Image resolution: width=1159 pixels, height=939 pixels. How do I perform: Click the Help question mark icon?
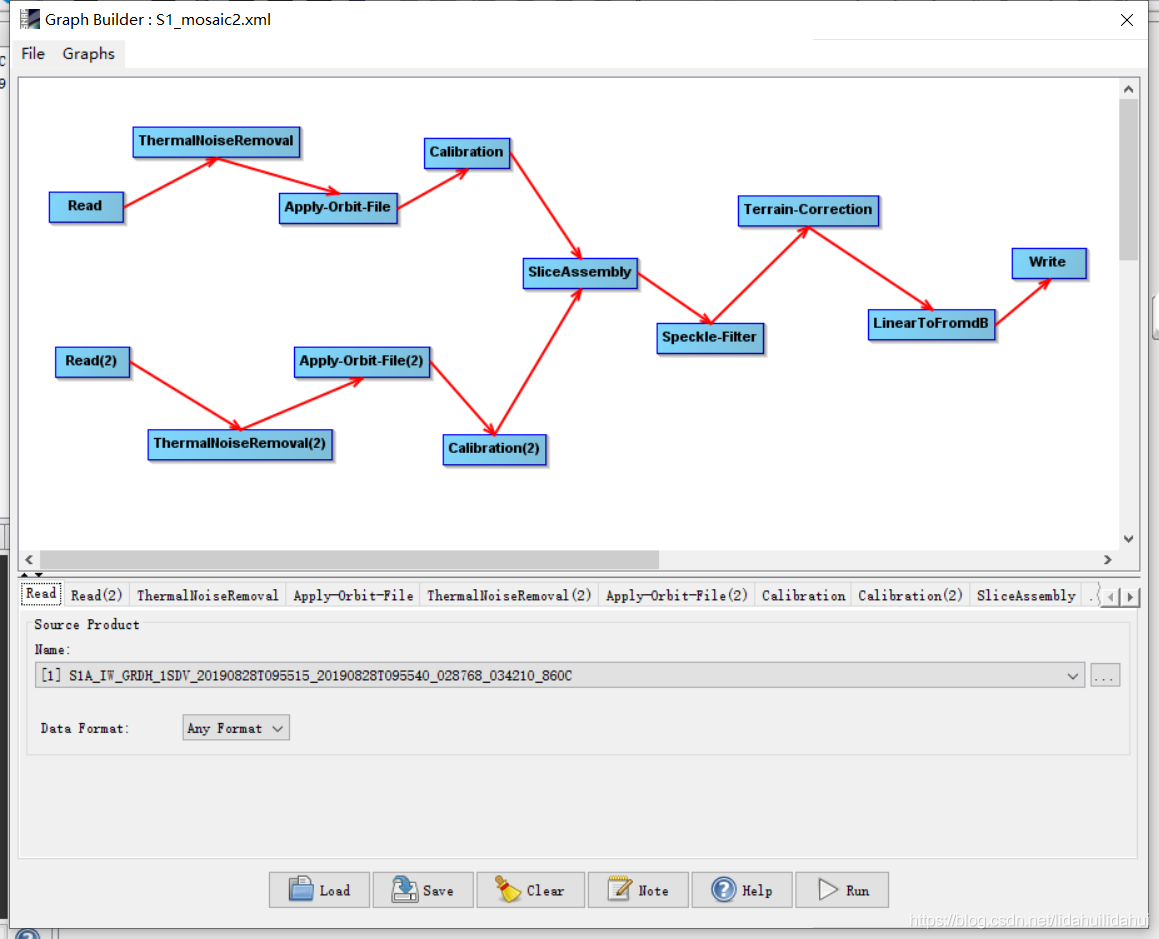(x=724, y=889)
